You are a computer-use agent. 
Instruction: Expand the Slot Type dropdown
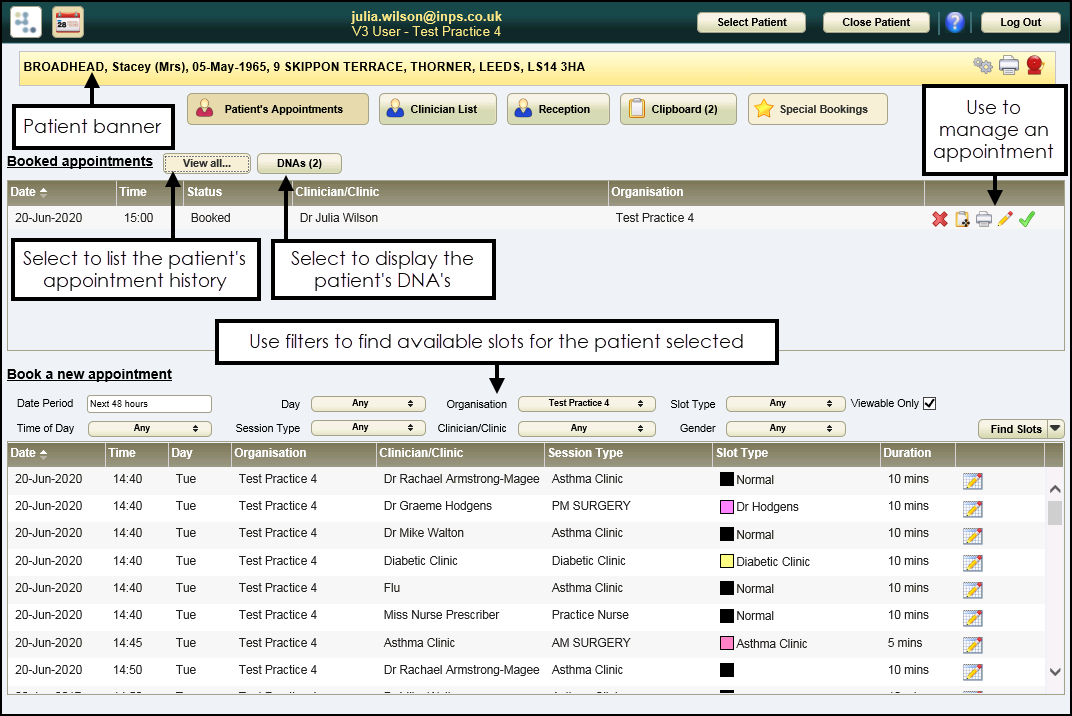click(x=785, y=404)
